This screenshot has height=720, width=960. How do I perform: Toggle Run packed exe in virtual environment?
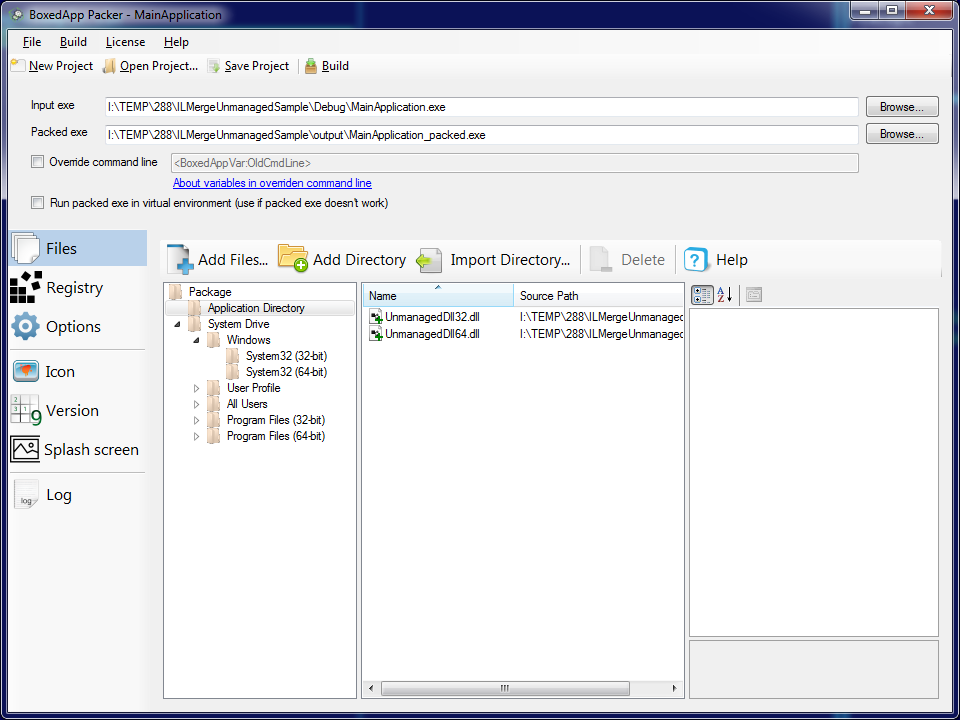[x=38, y=203]
